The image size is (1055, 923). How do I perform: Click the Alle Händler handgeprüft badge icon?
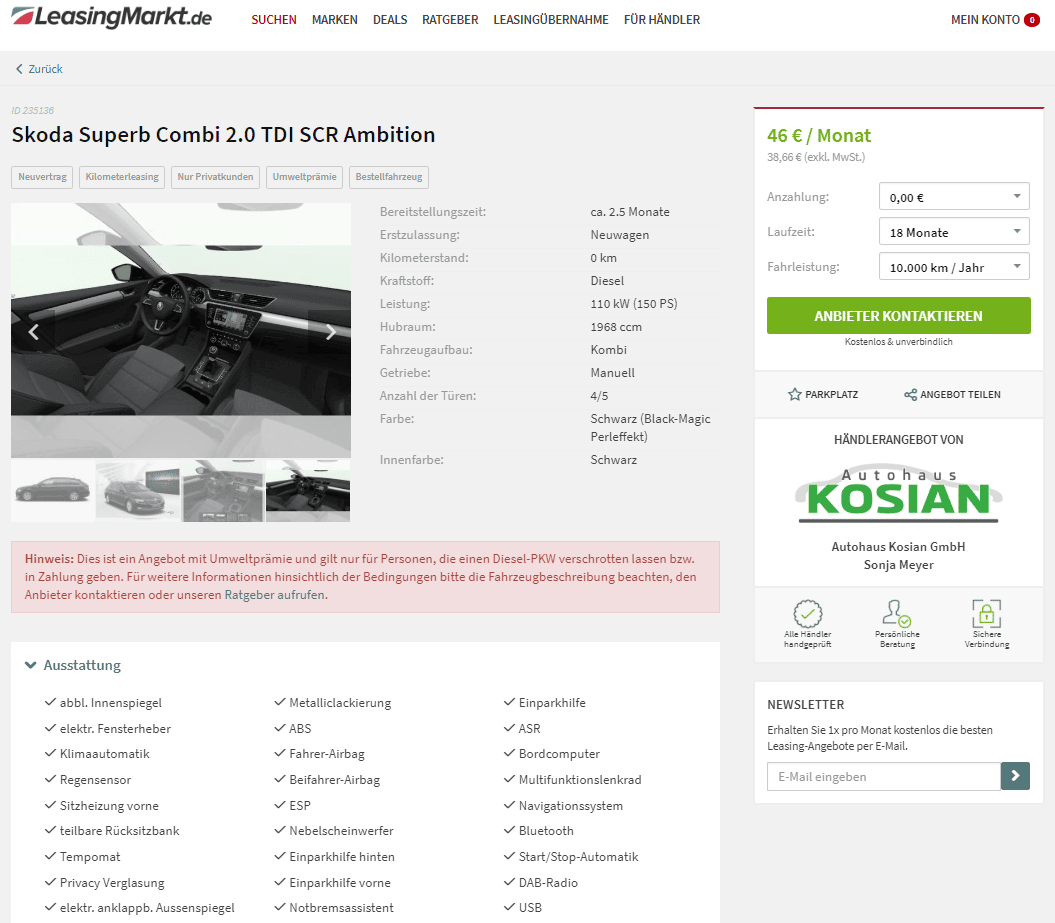pyautogui.click(x=807, y=613)
